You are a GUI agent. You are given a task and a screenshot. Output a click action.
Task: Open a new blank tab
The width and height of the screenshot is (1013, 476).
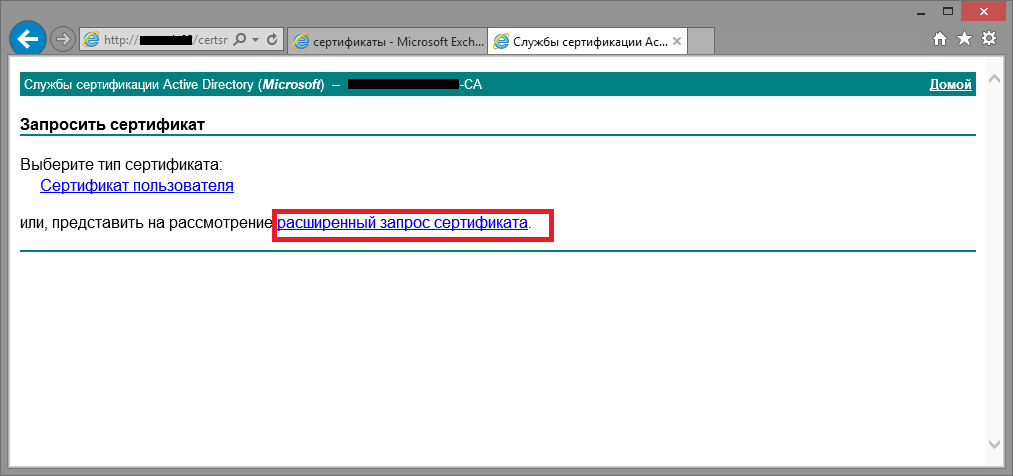[x=700, y=41]
